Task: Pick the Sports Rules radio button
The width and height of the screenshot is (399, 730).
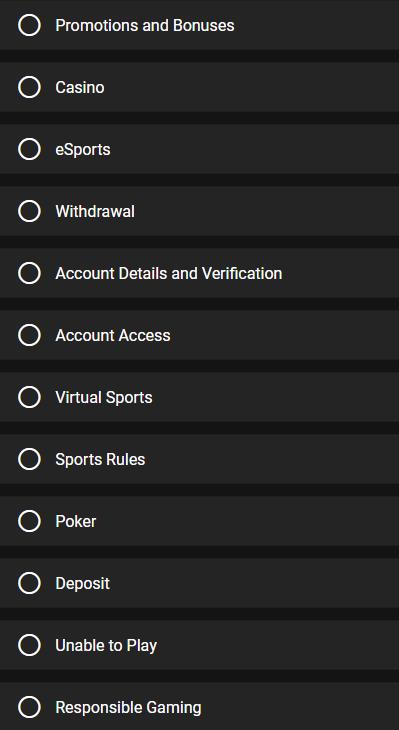Action: tap(29, 459)
